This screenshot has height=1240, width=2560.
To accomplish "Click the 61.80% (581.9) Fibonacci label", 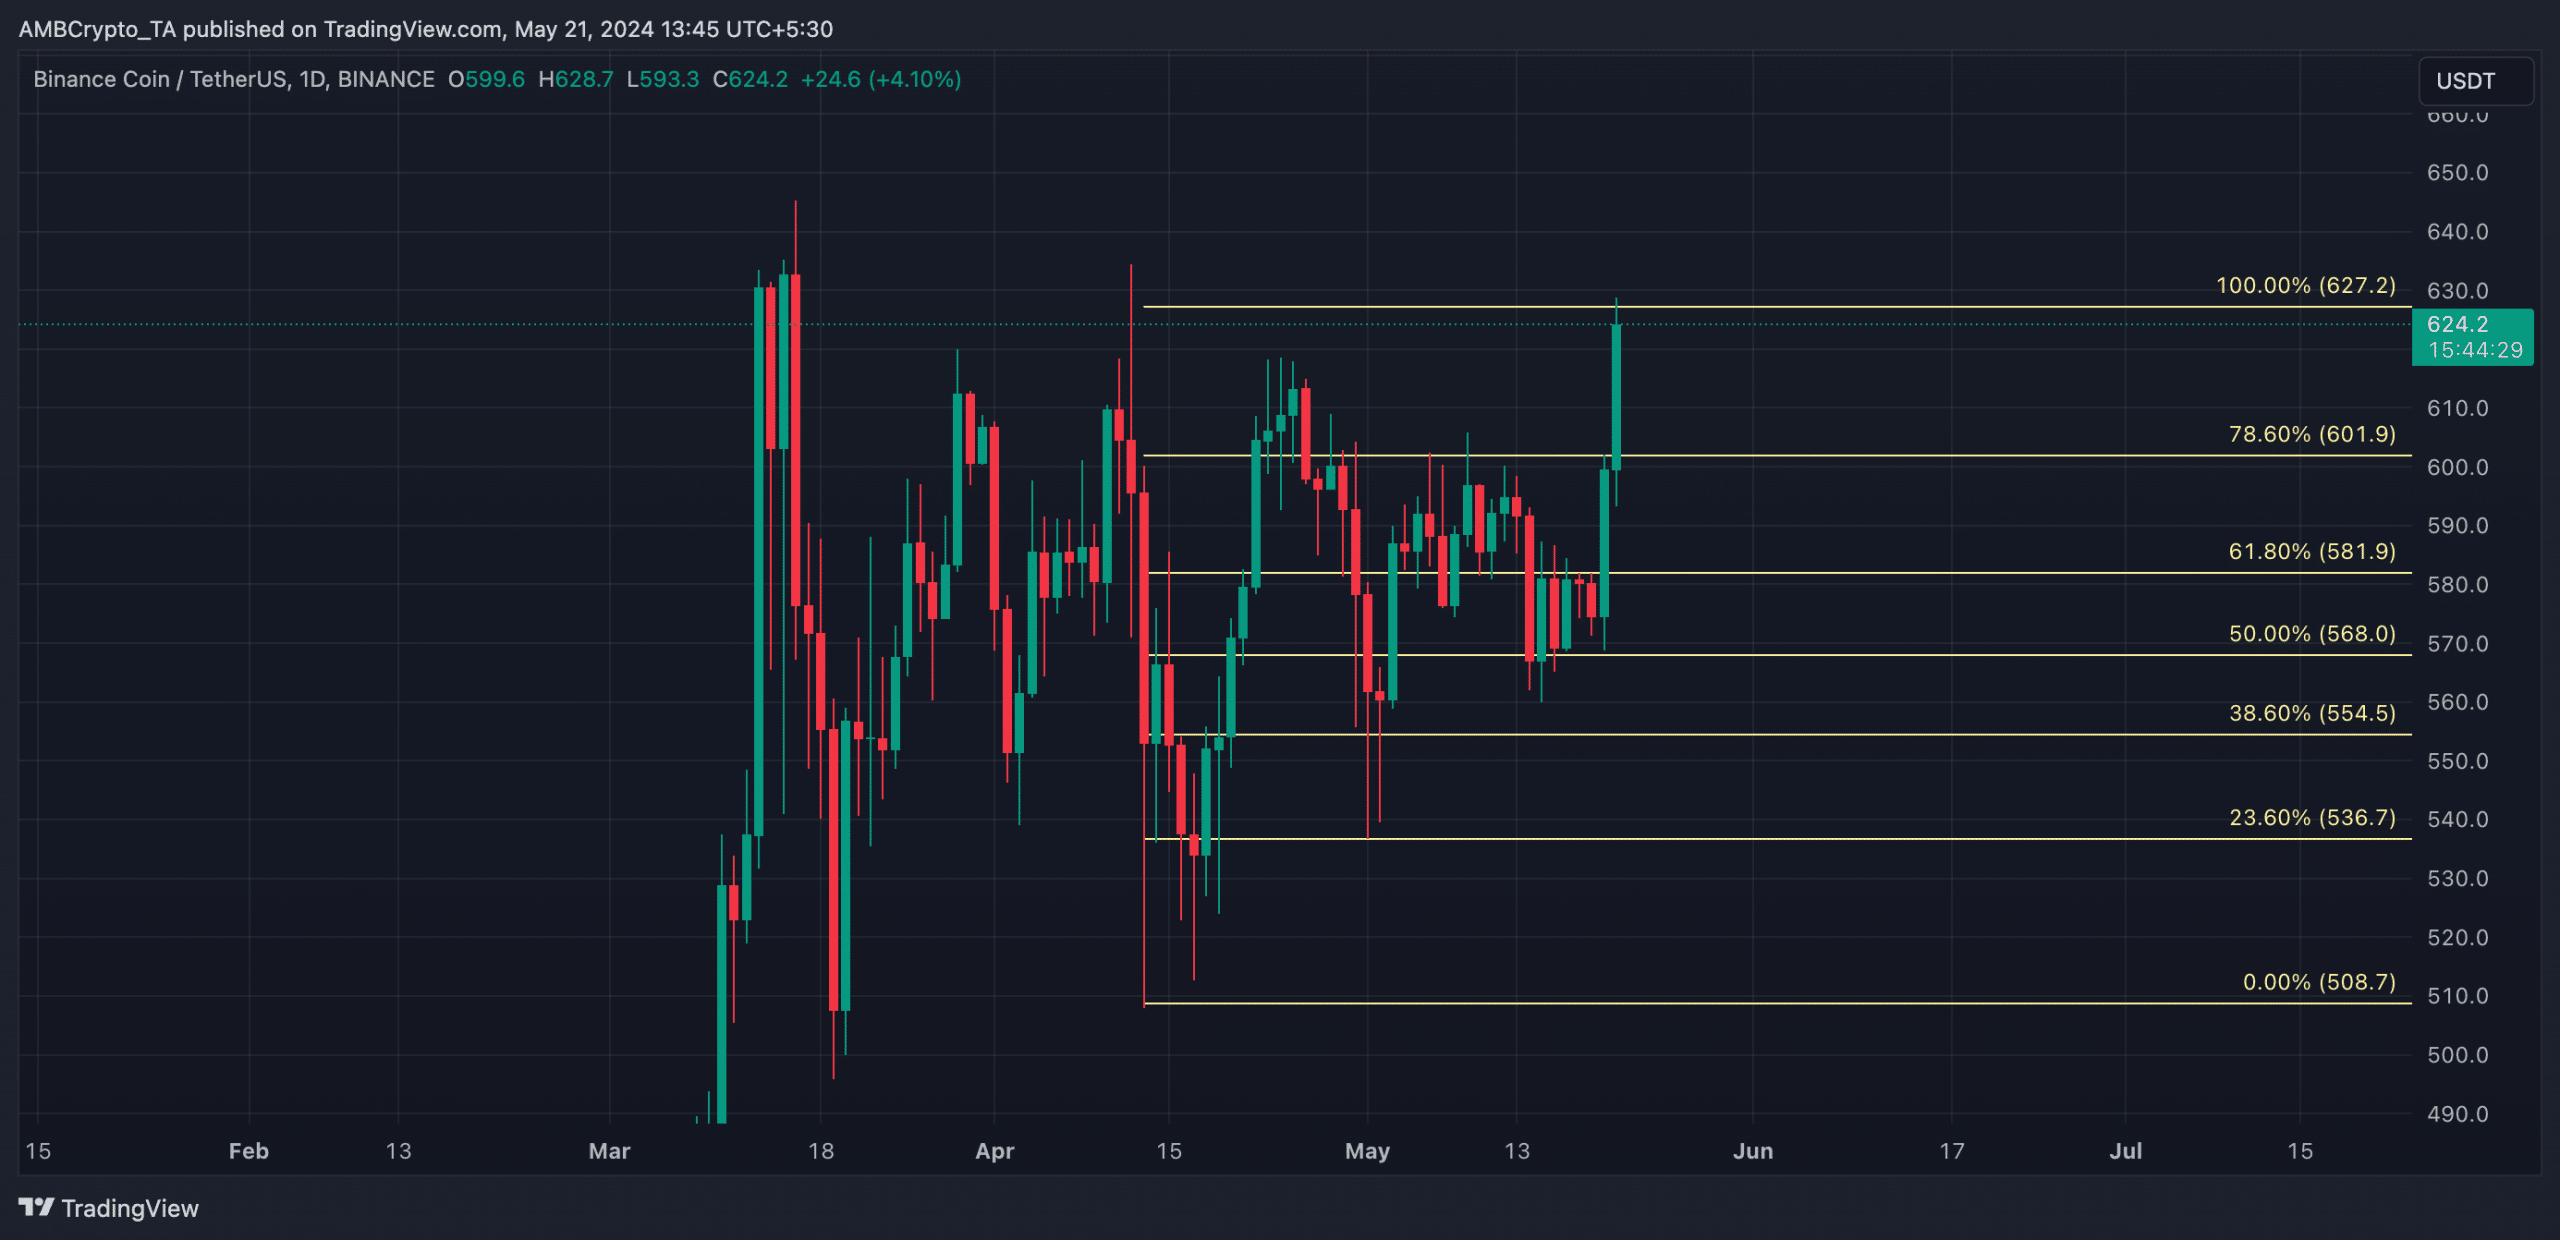I will [2312, 551].
